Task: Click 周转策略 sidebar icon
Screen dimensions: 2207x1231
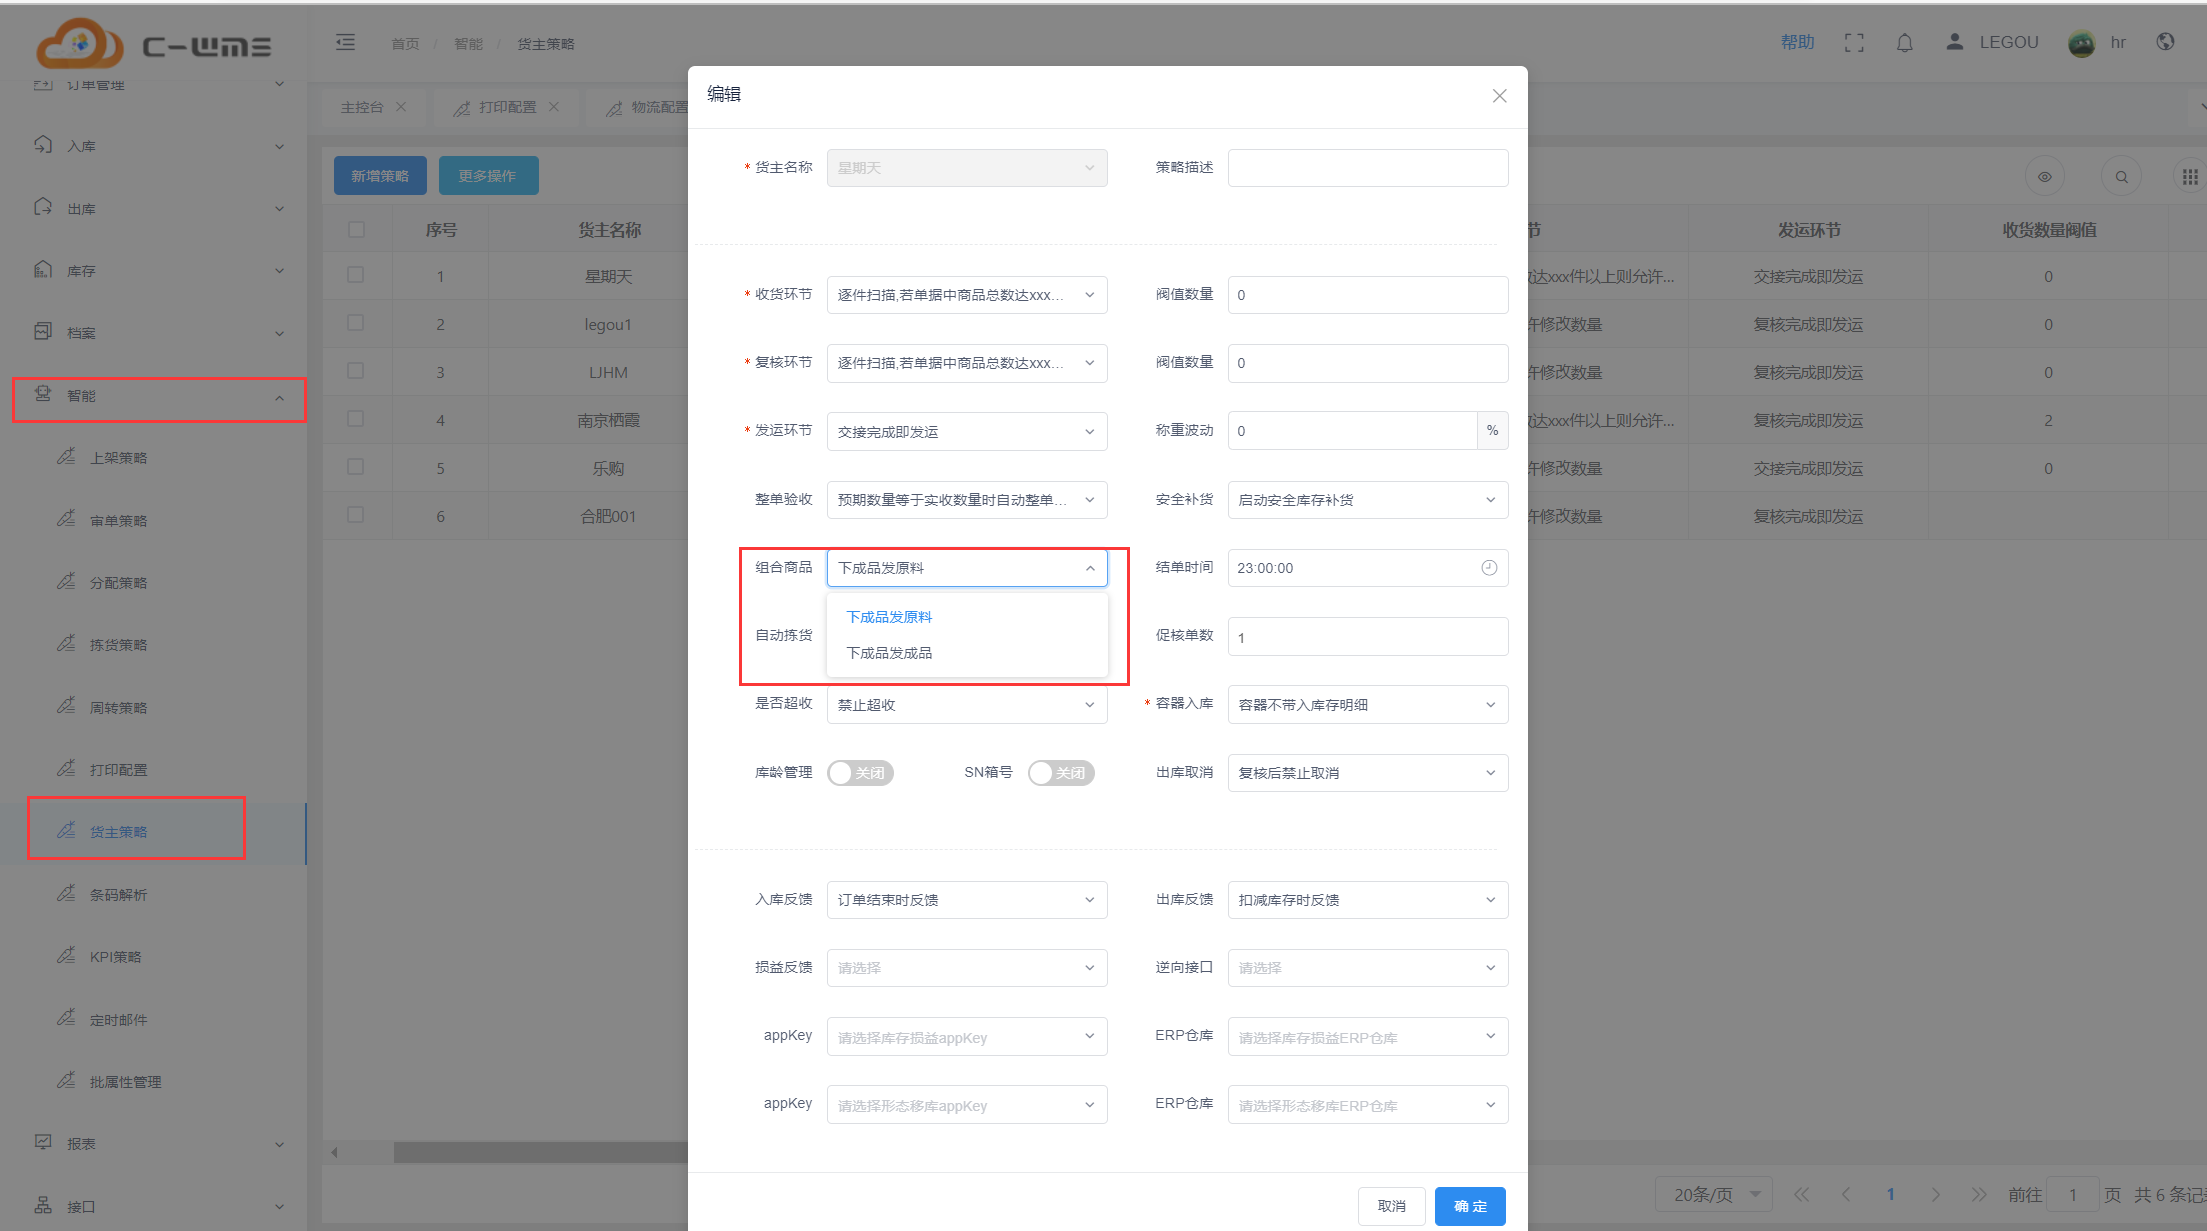Action: 66,706
